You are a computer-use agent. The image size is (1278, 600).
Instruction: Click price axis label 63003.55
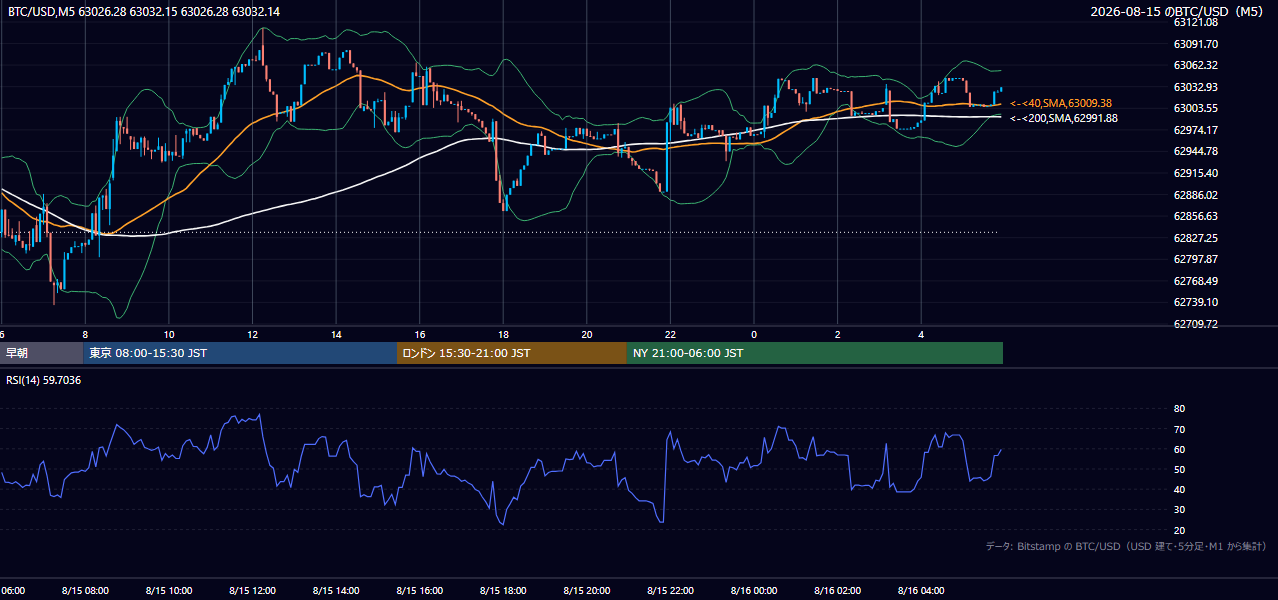[x=1195, y=108]
